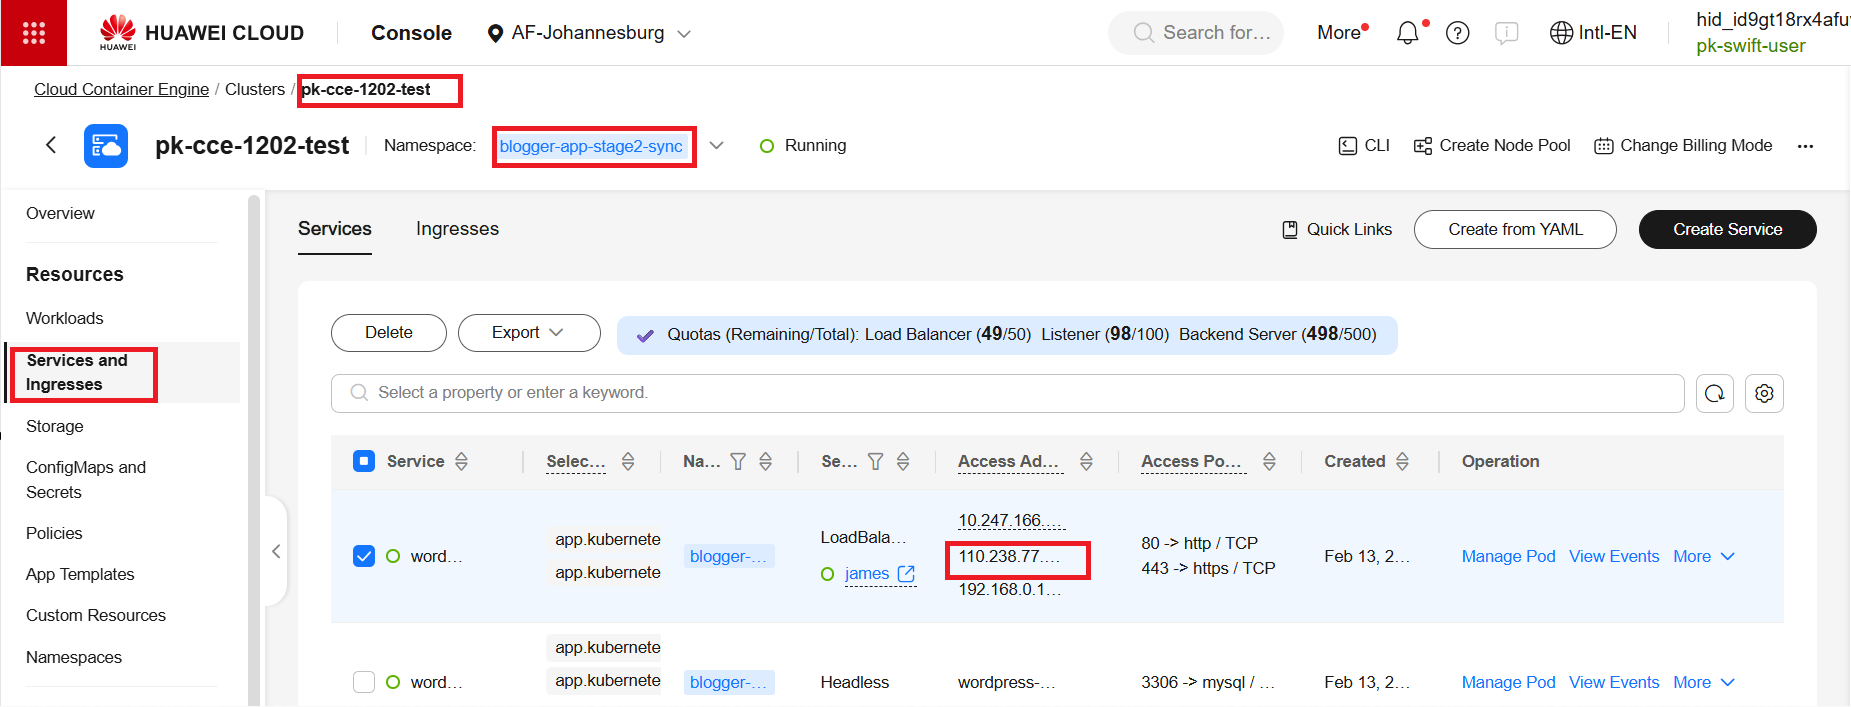
Task: Click the Change Billing Mode calendar icon
Action: [x=1604, y=146]
